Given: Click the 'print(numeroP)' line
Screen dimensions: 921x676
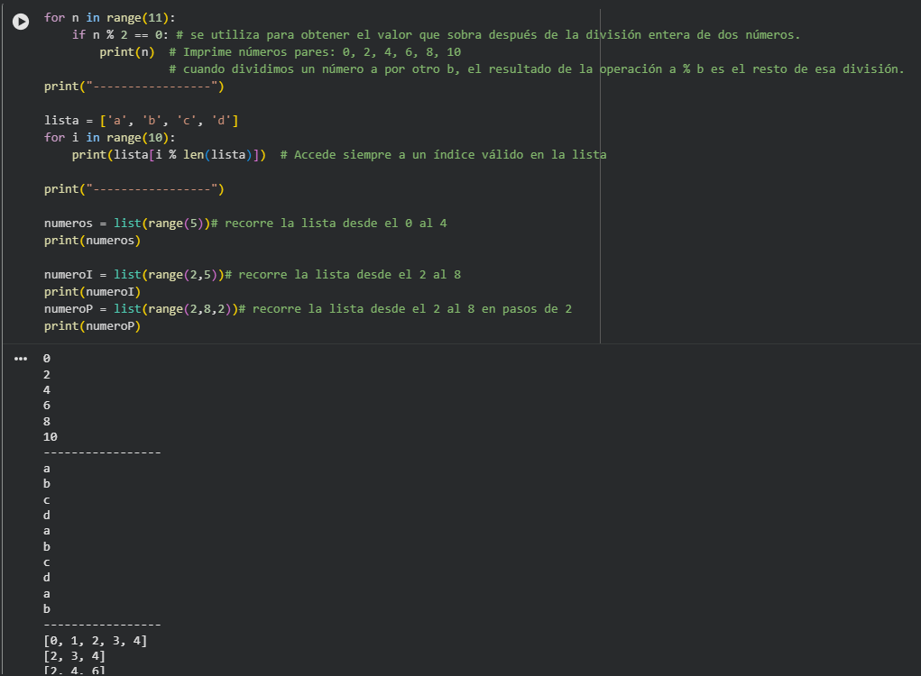Looking at the screenshot, I should coord(92,326).
